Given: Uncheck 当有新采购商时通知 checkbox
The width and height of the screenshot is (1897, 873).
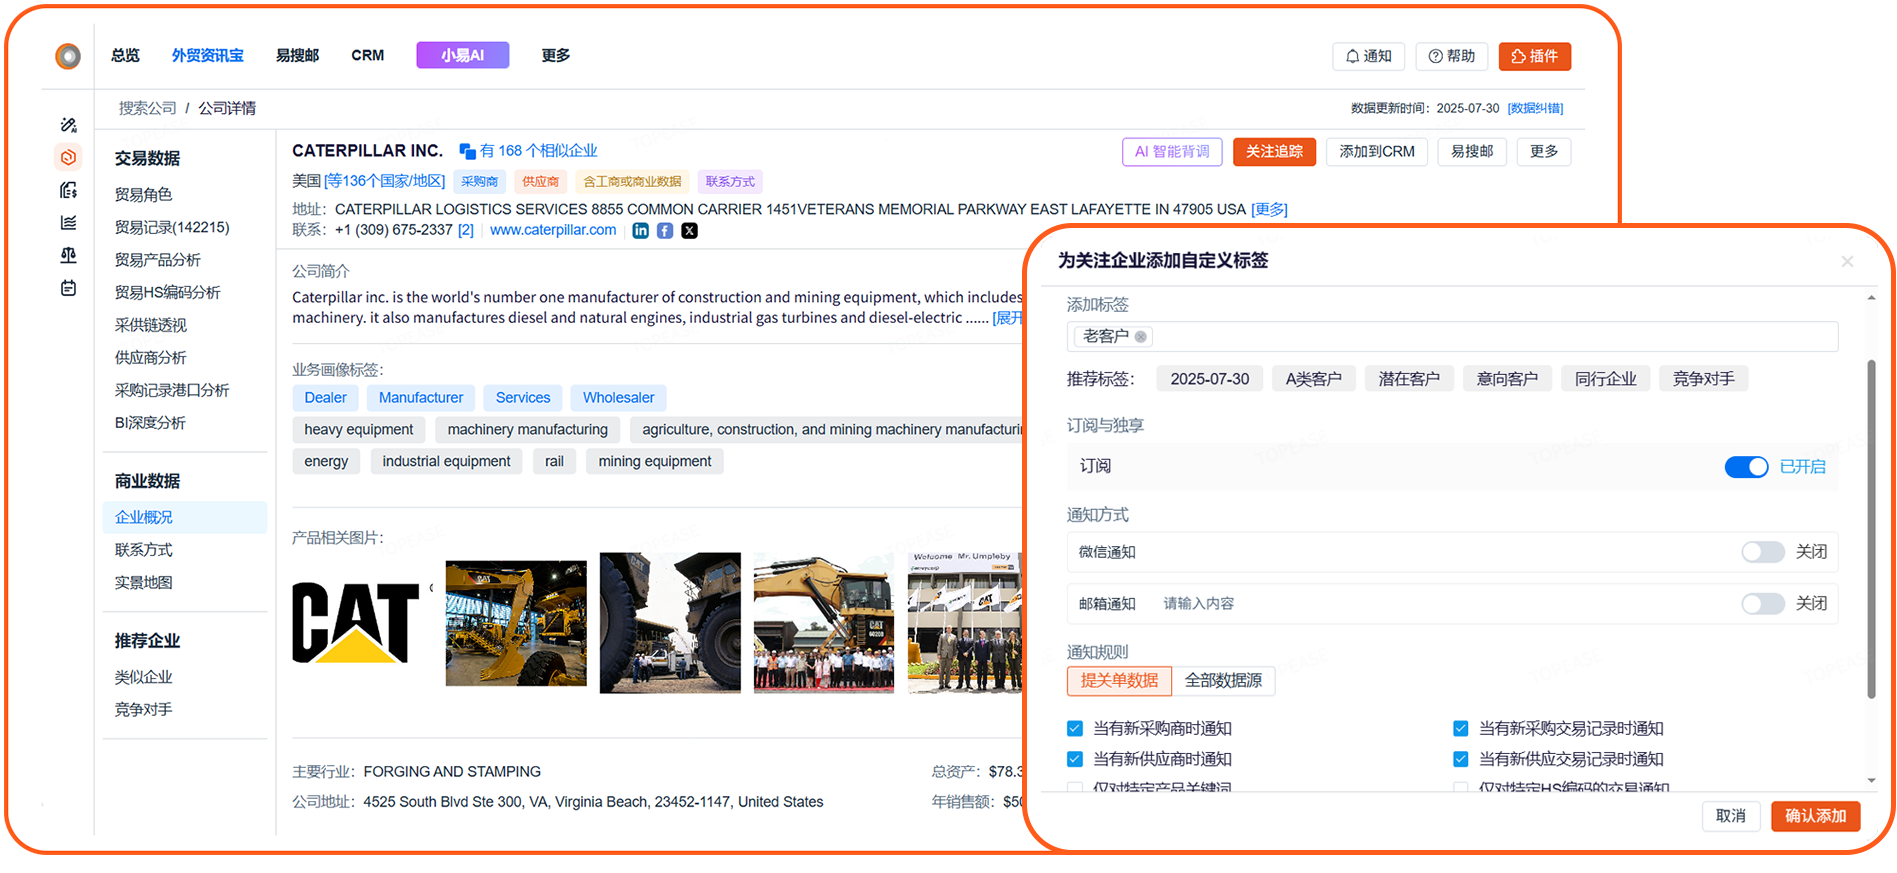Looking at the screenshot, I should click(x=1075, y=729).
